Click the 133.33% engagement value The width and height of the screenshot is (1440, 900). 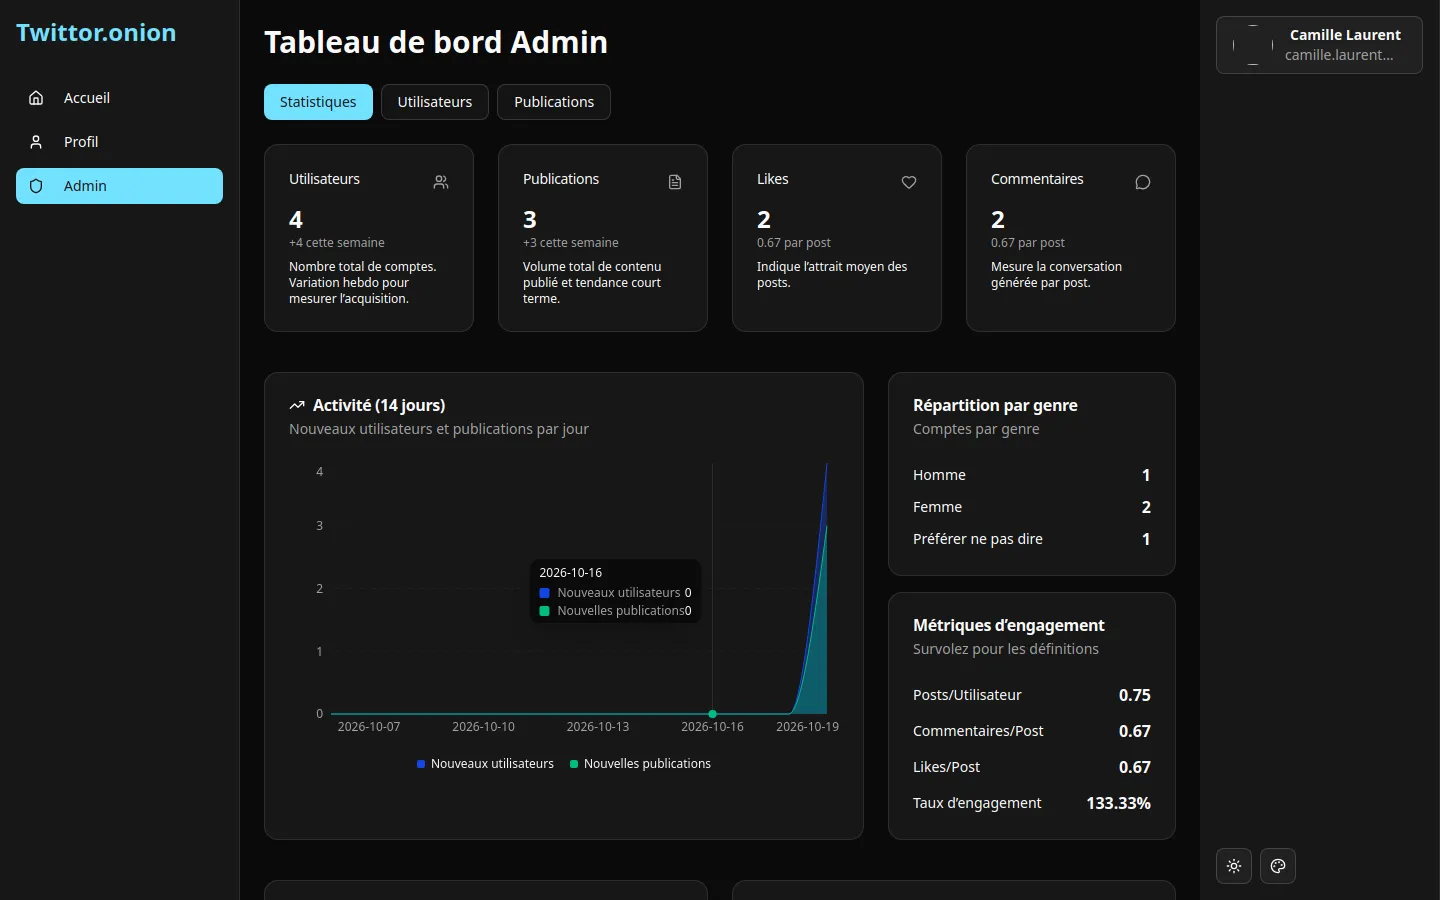point(1118,803)
